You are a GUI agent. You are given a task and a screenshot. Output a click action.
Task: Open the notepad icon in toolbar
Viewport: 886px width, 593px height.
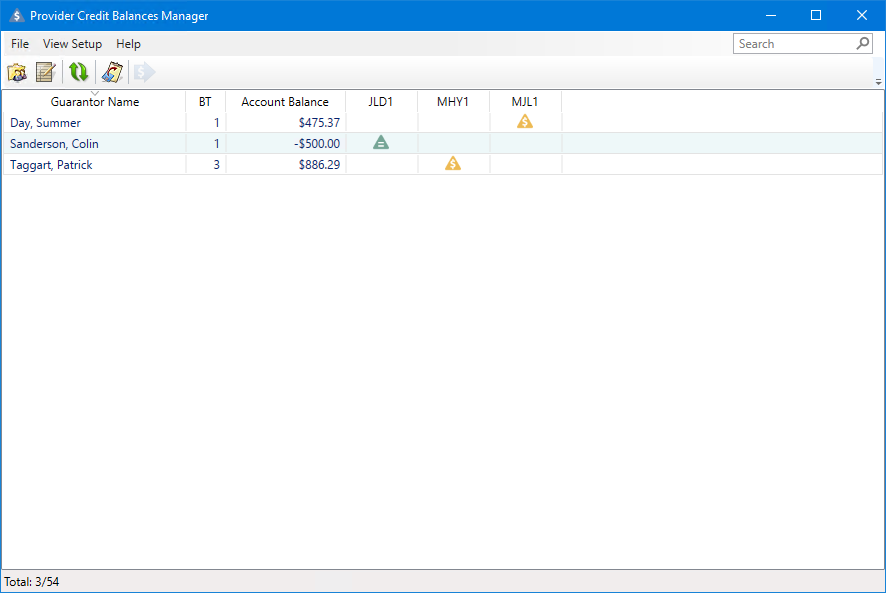coord(45,72)
